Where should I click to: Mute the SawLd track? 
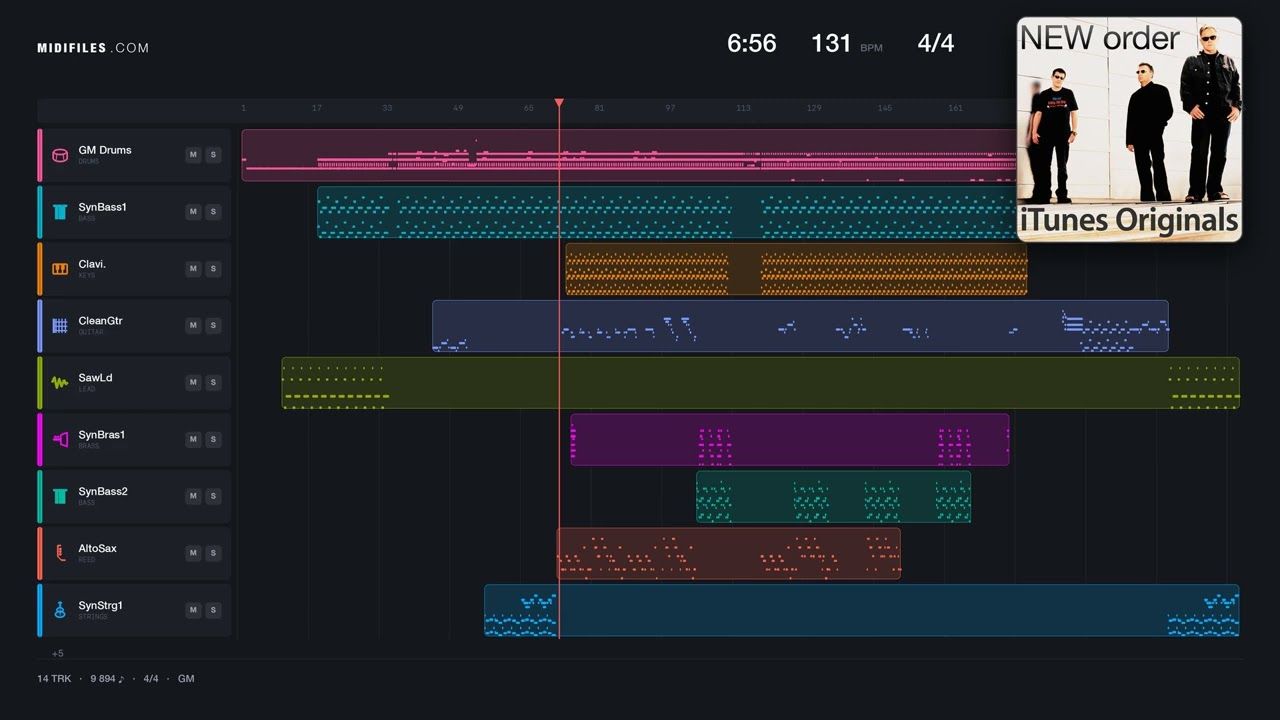(193, 383)
